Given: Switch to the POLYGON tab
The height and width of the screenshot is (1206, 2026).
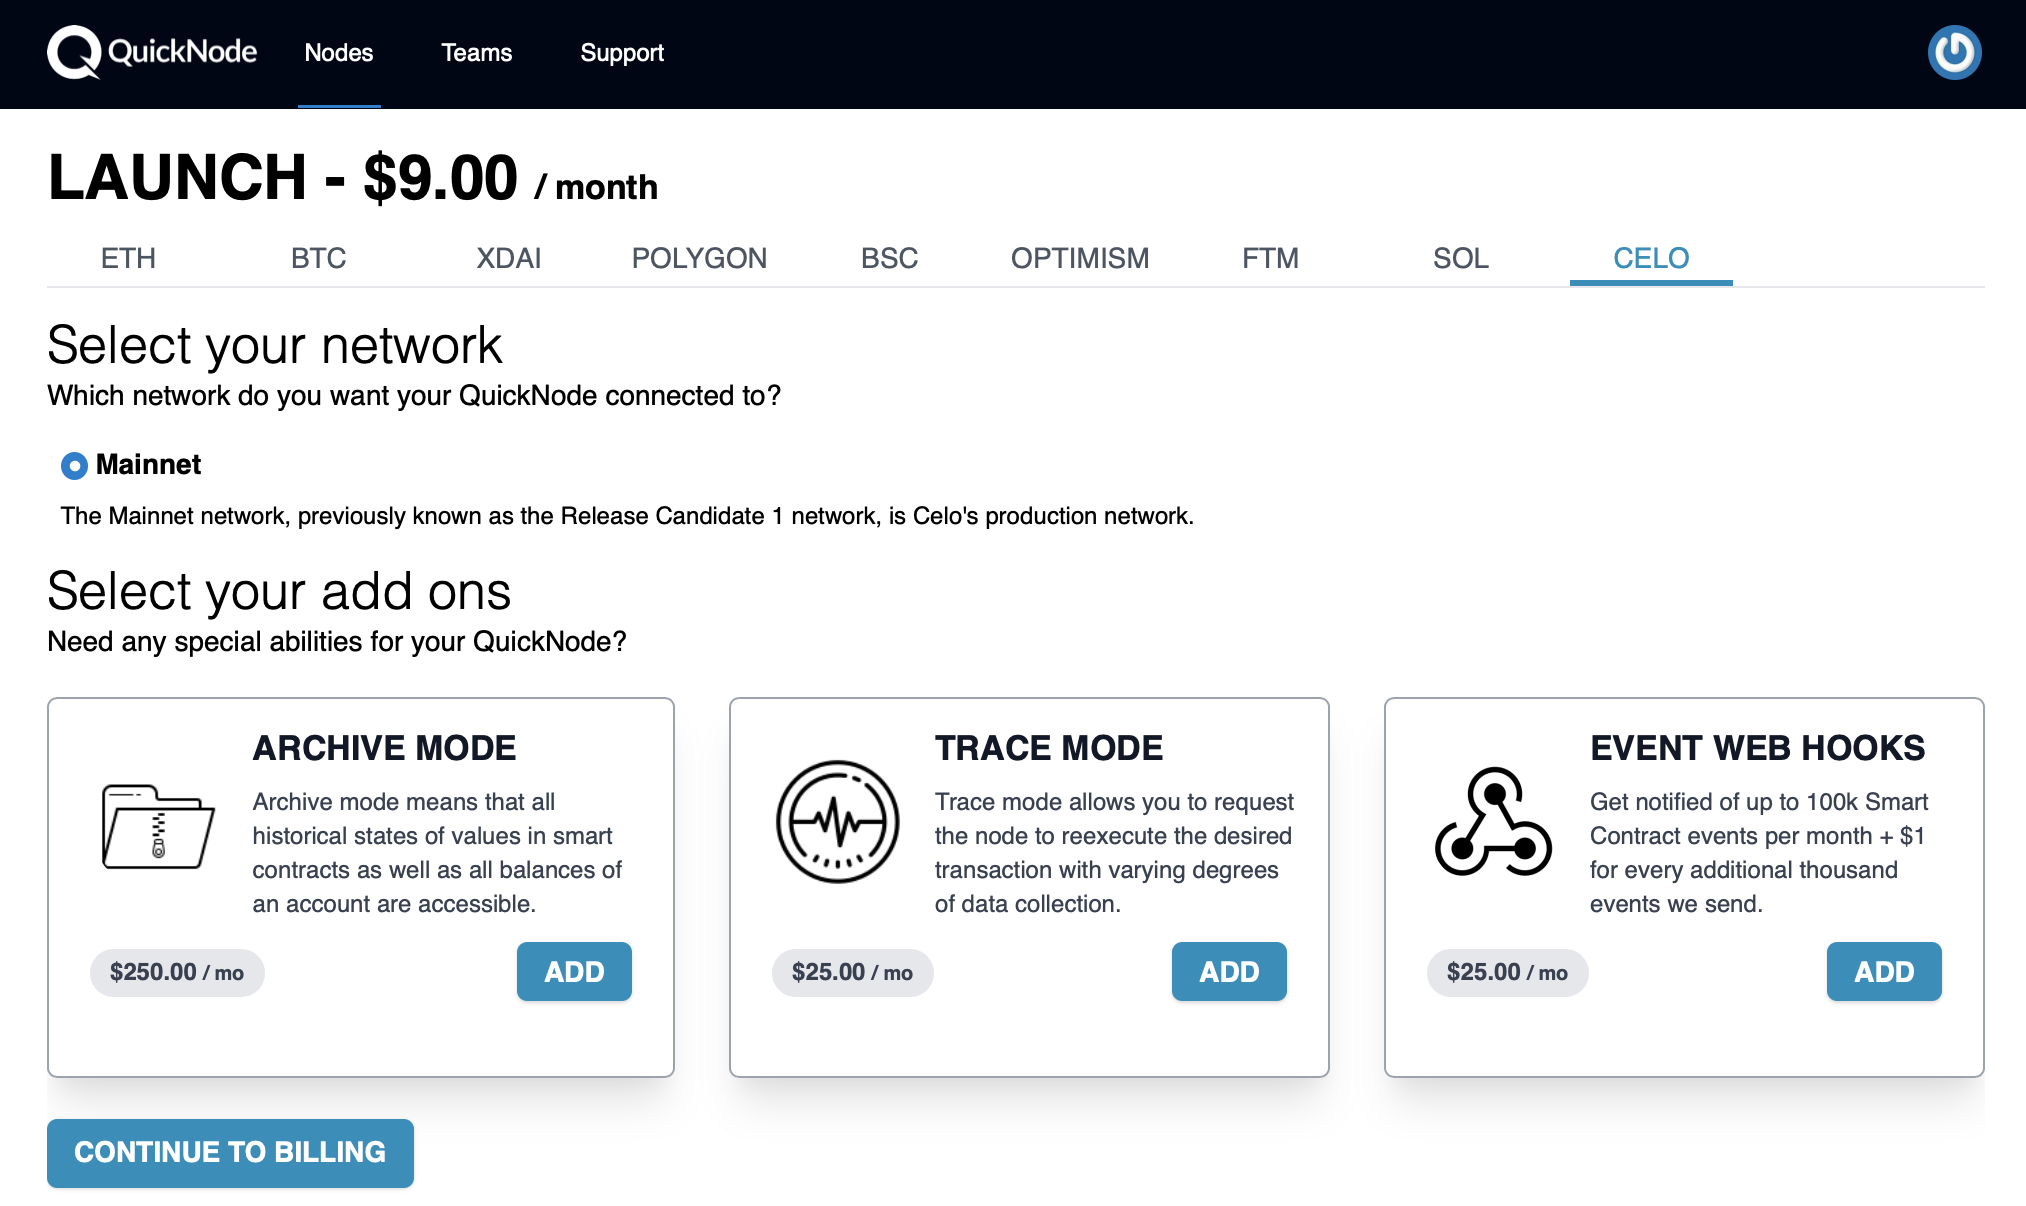Looking at the screenshot, I should pyautogui.click(x=699, y=258).
